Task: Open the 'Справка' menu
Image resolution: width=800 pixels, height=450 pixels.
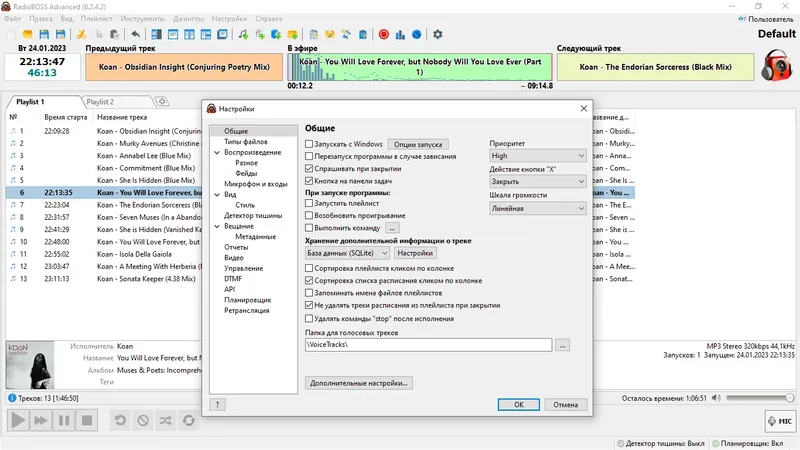Action: click(x=268, y=19)
